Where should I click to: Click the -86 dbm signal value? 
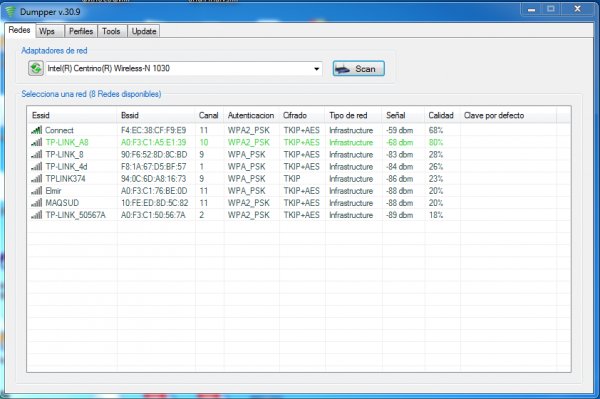click(x=399, y=179)
